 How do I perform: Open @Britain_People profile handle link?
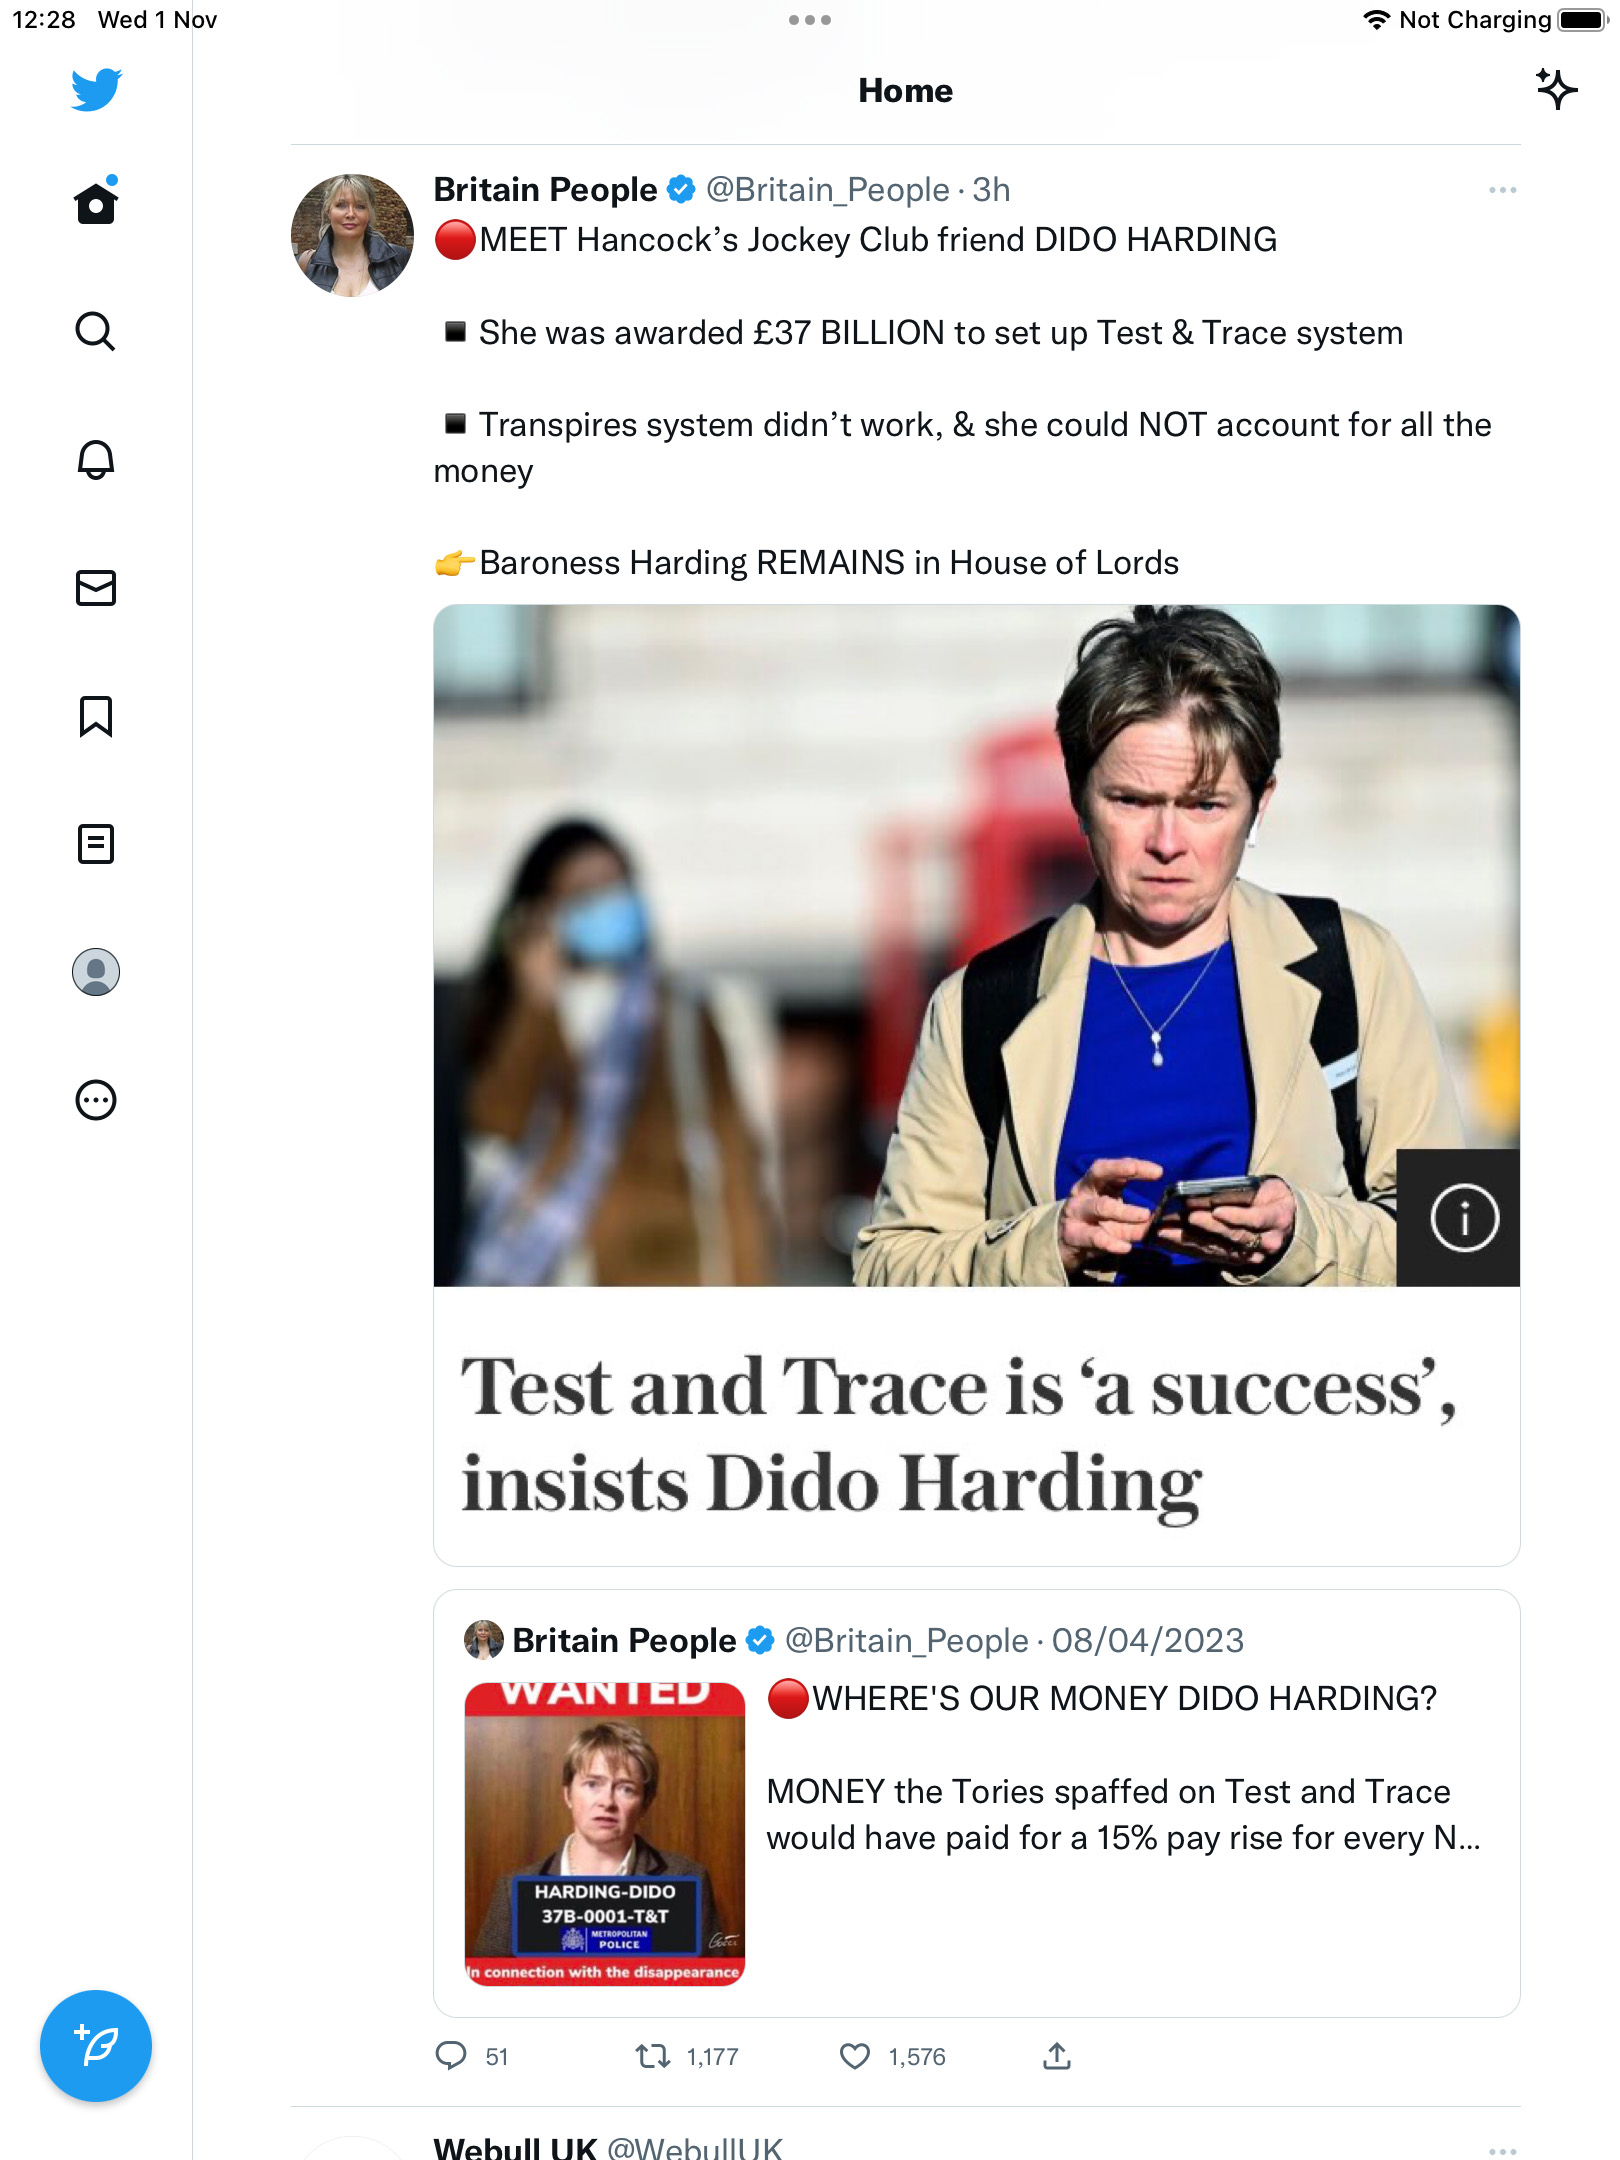pos(828,190)
